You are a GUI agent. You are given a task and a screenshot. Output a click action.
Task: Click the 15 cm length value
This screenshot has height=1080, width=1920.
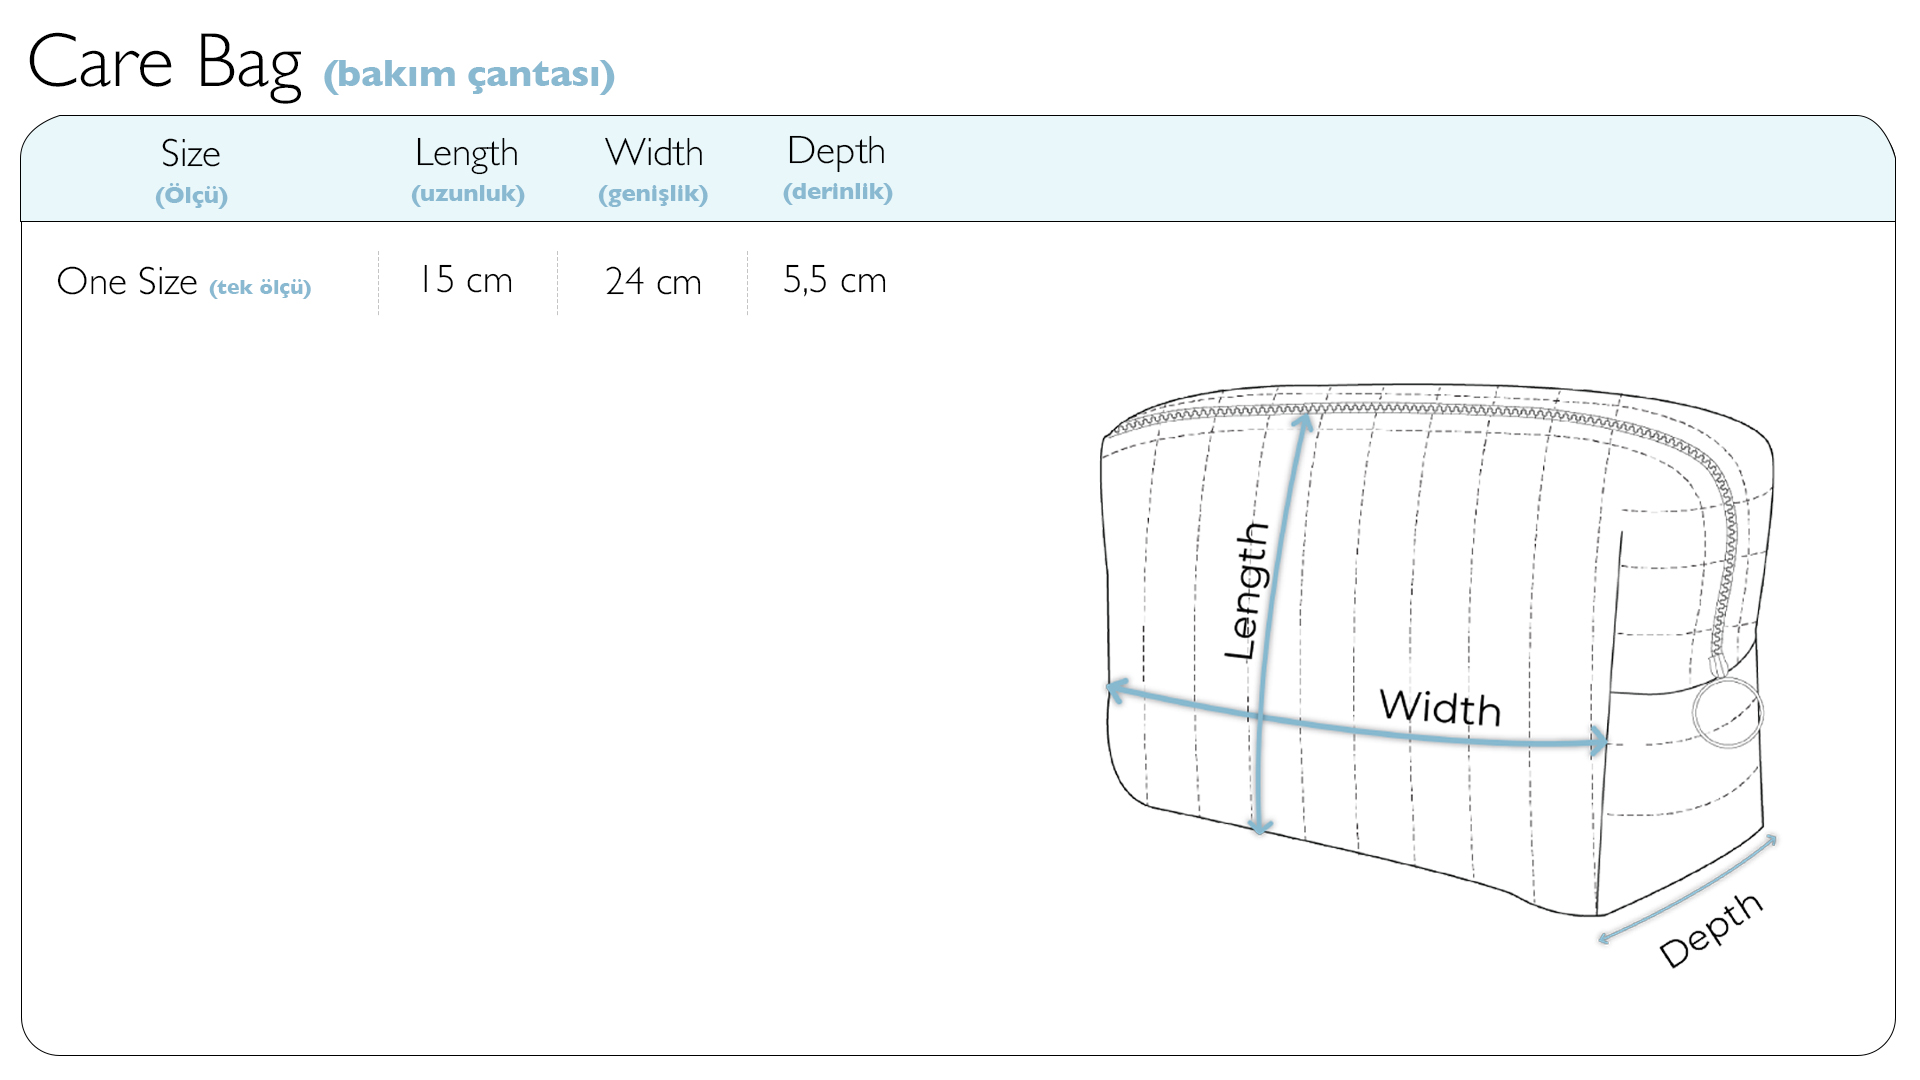465,280
